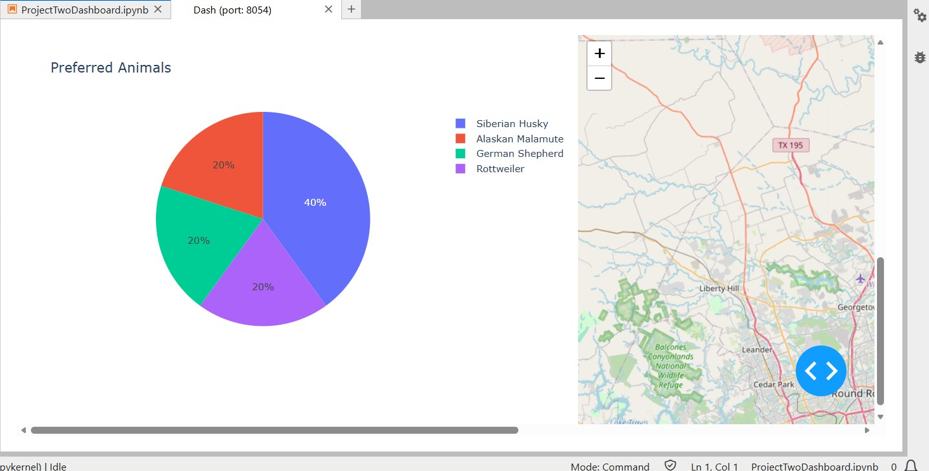Click the Leander label on map
The width and height of the screenshot is (929, 471).
757,350
